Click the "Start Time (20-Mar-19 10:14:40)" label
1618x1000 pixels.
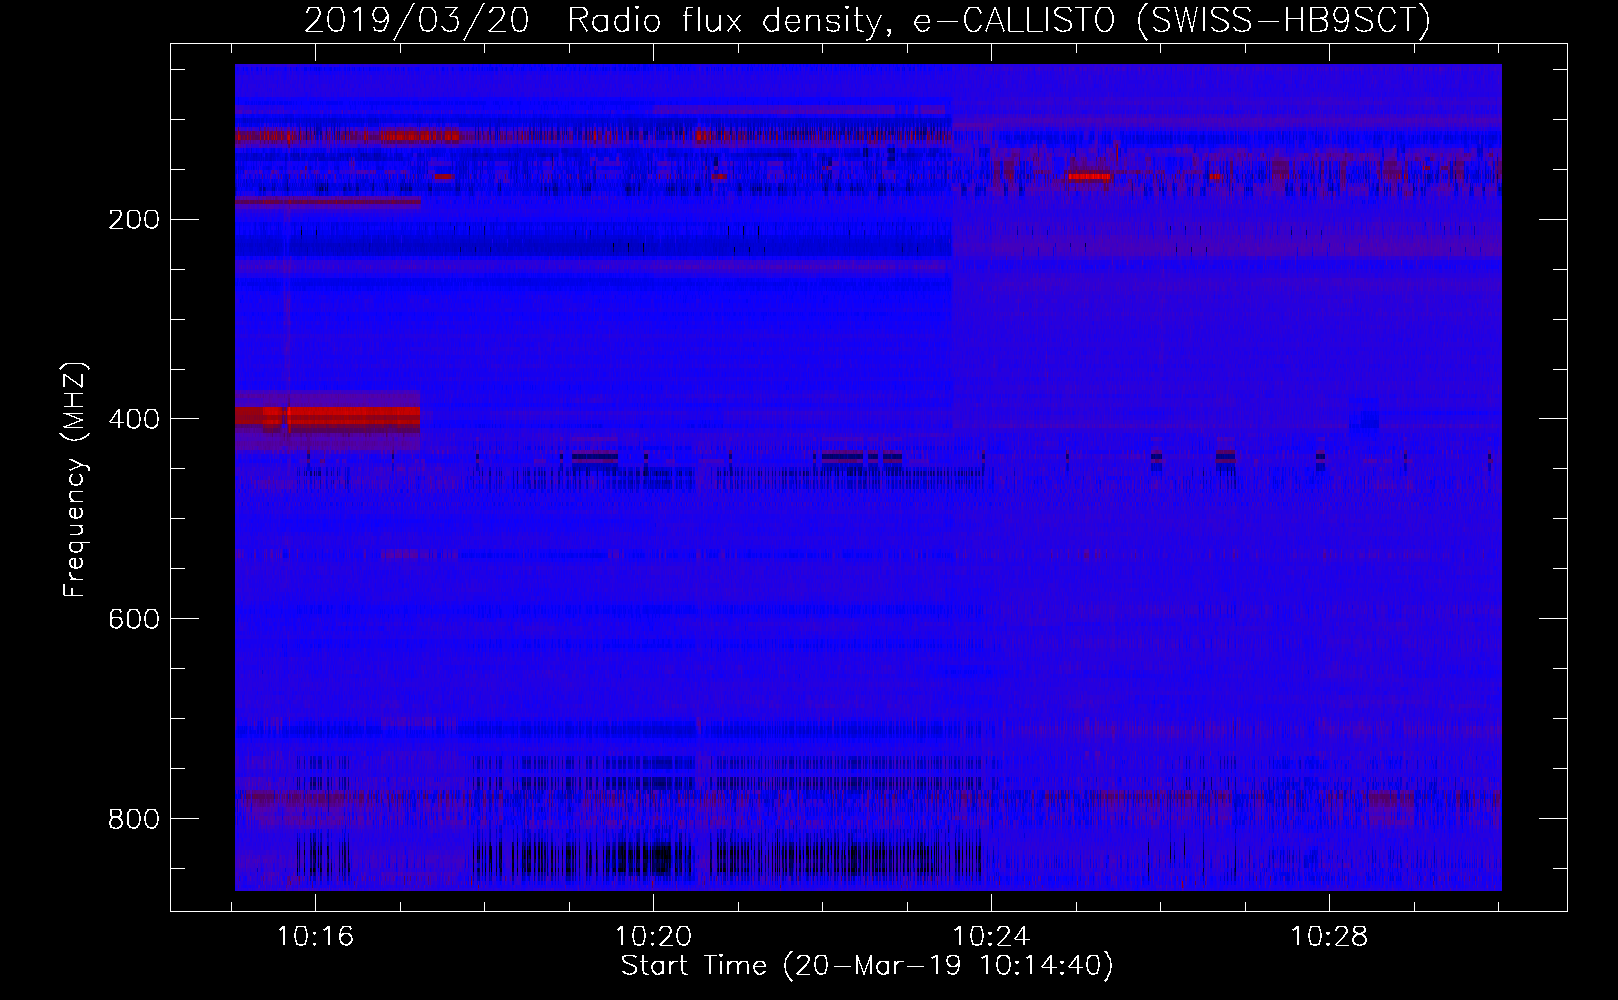[867, 965]
